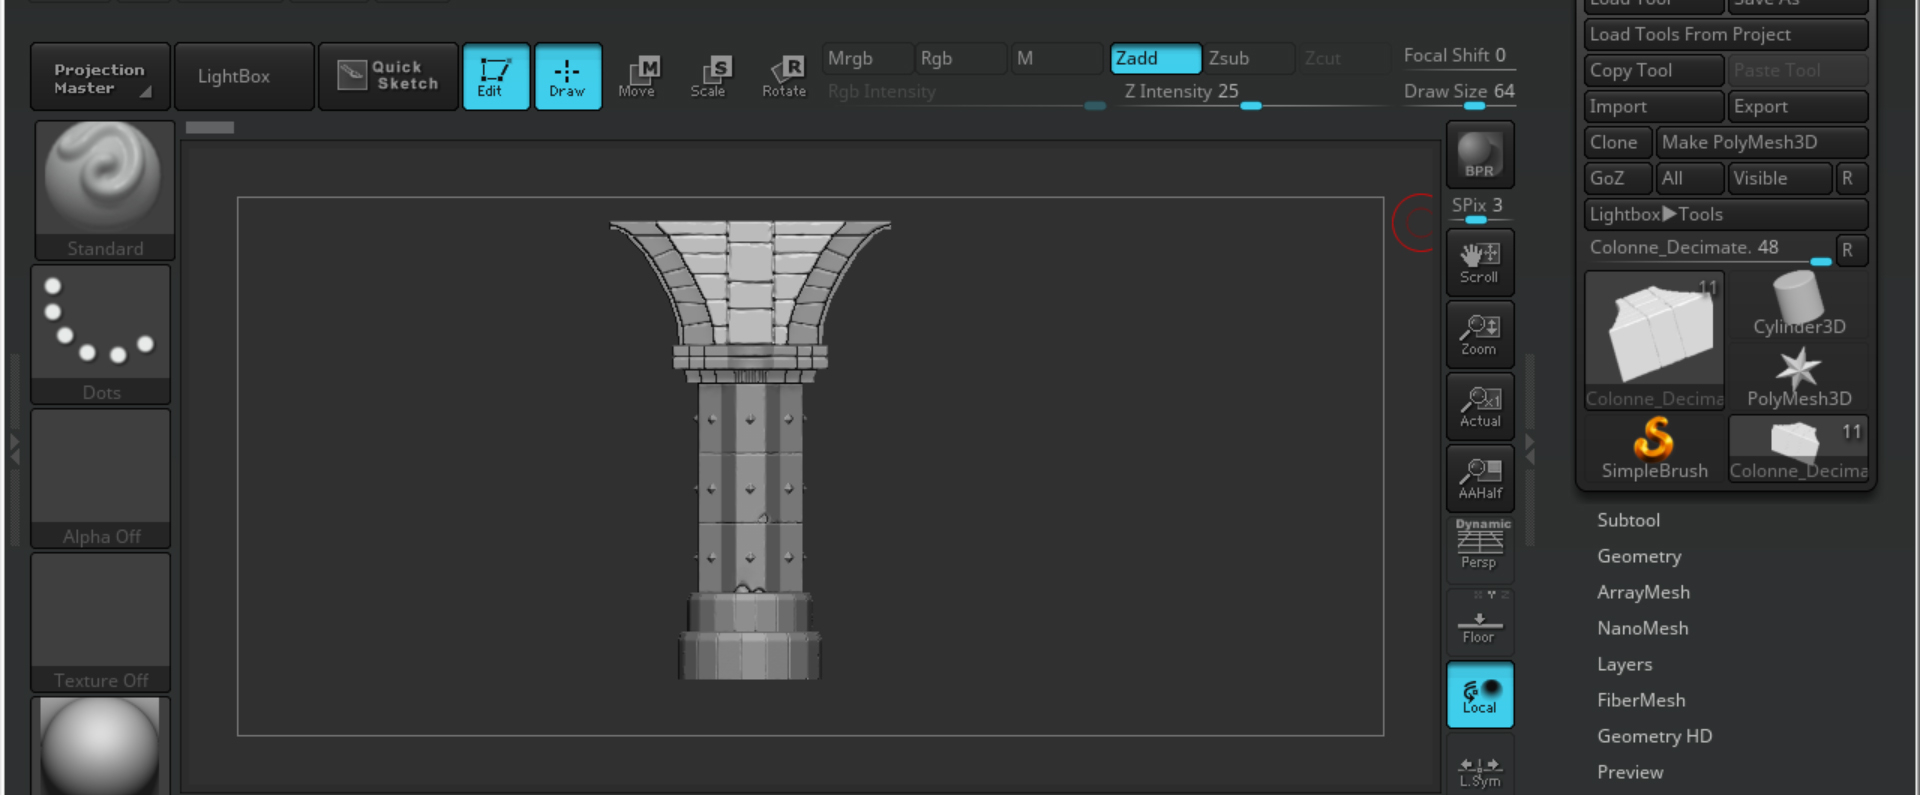Click Load Tools From Project

[x=1726, y=35]
